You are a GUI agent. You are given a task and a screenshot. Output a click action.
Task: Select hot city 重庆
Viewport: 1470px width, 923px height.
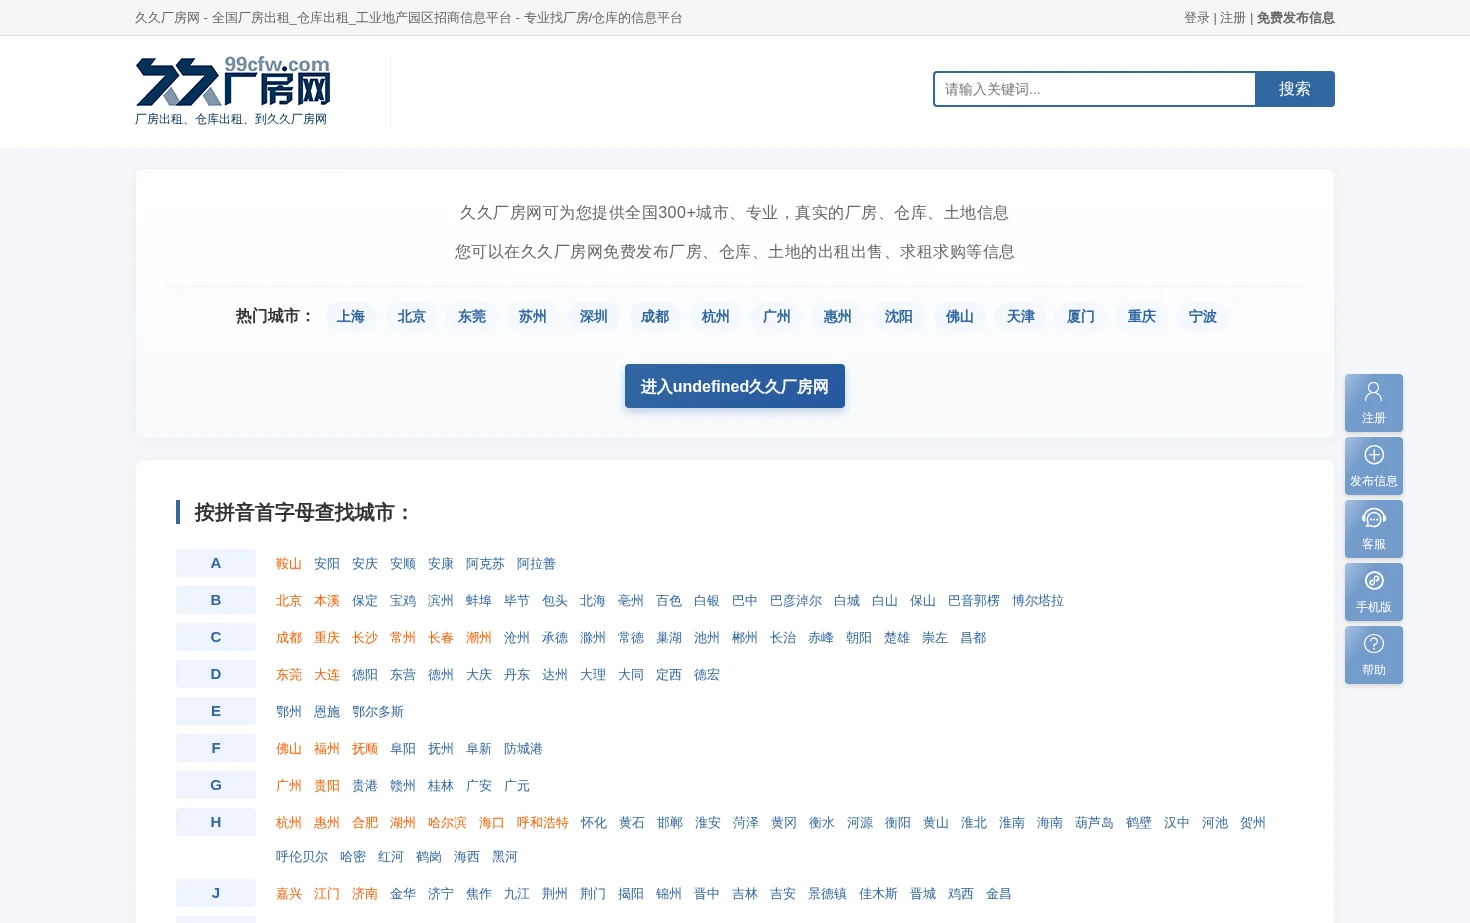point(1142,316)
